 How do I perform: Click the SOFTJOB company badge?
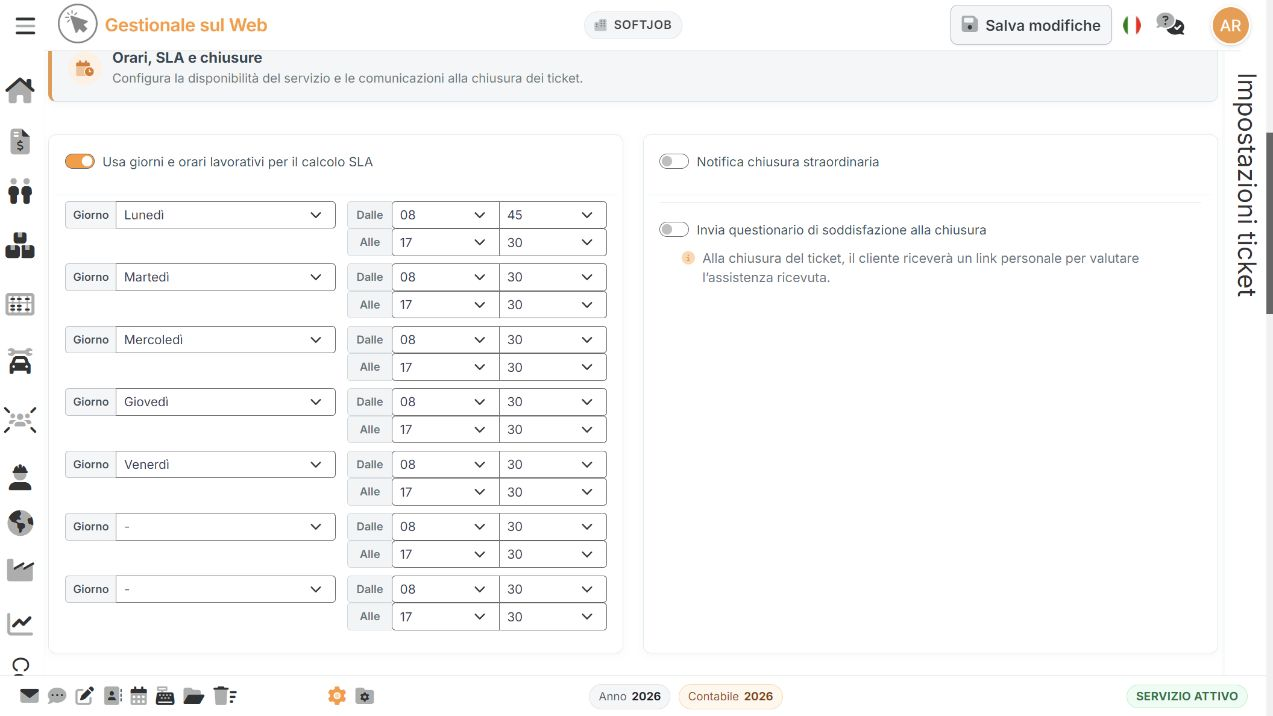tap(633, 25)
